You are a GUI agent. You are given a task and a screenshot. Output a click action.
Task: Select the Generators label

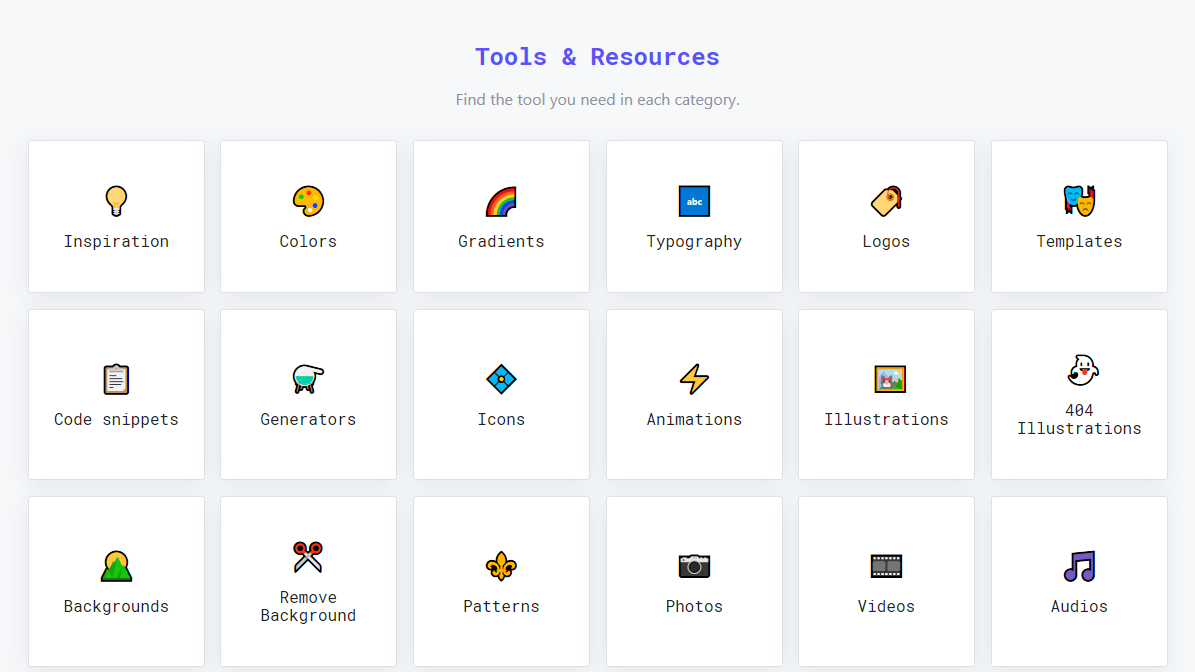[308, 420]
